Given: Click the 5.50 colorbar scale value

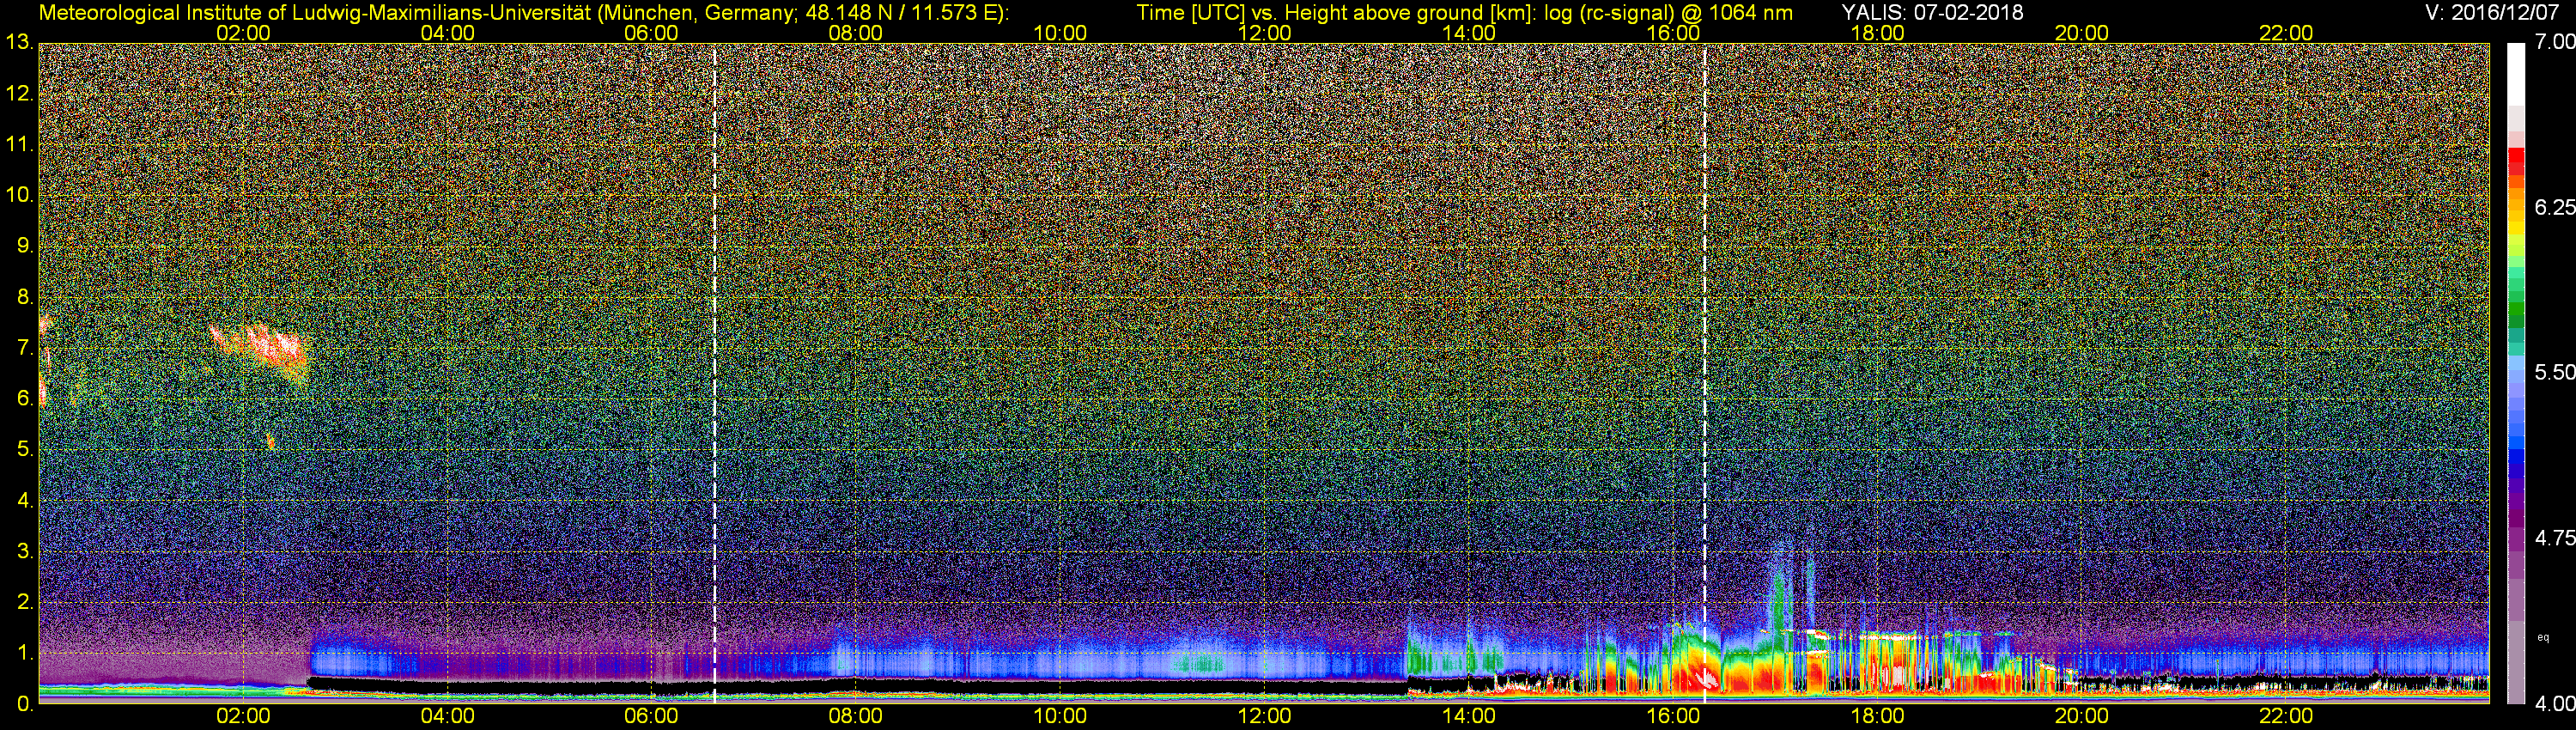Looking at the screenshot, I should (x=2555, y=372).
